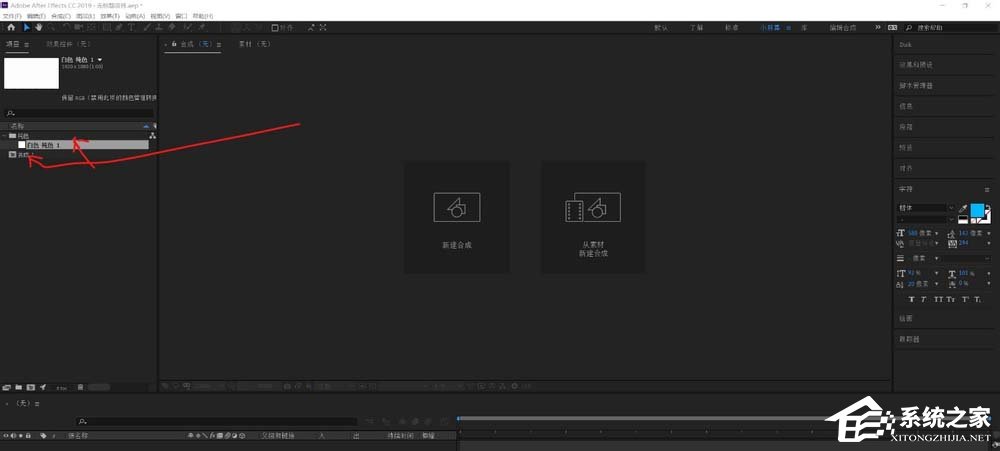Image resolution: width=1000 pixels, height=451 pixels.
Task: Open the vertical scale dropdown arrow
Action: (x=937, y=273)
